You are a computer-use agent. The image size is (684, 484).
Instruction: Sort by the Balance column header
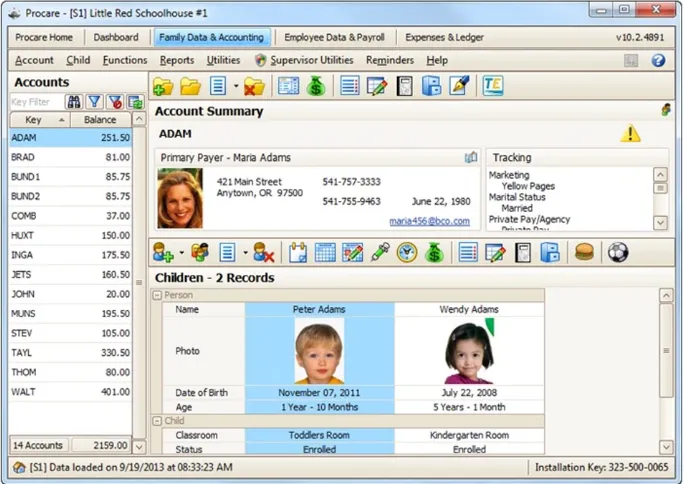[100, 119]
